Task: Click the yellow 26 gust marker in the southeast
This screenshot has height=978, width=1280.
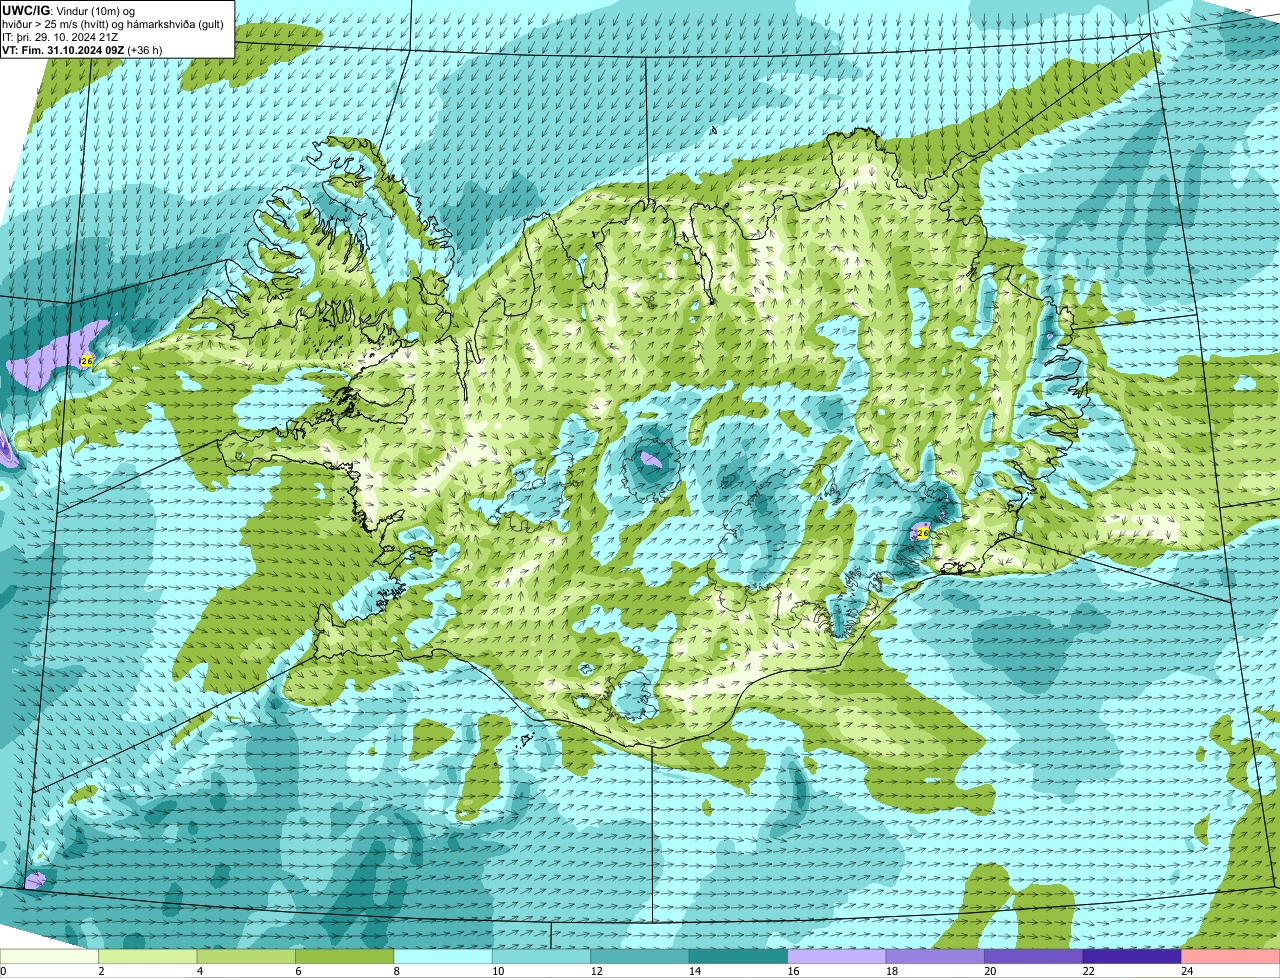Action: (923, 533)
